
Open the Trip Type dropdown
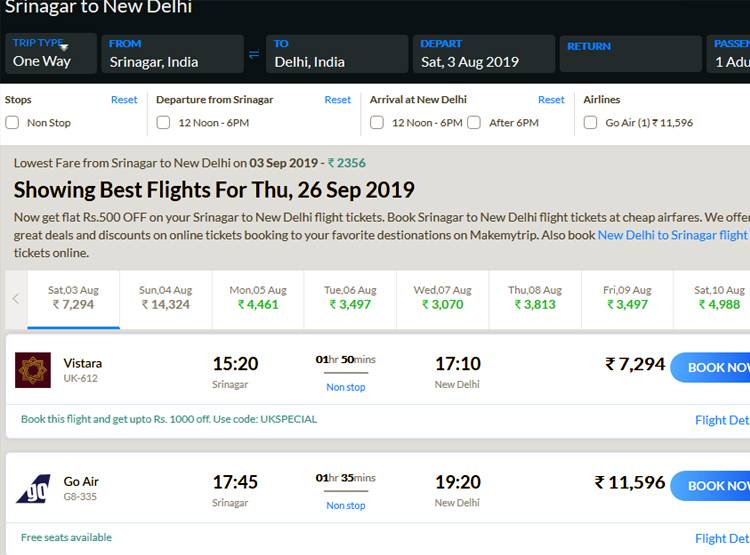click(x=50, y=54)
